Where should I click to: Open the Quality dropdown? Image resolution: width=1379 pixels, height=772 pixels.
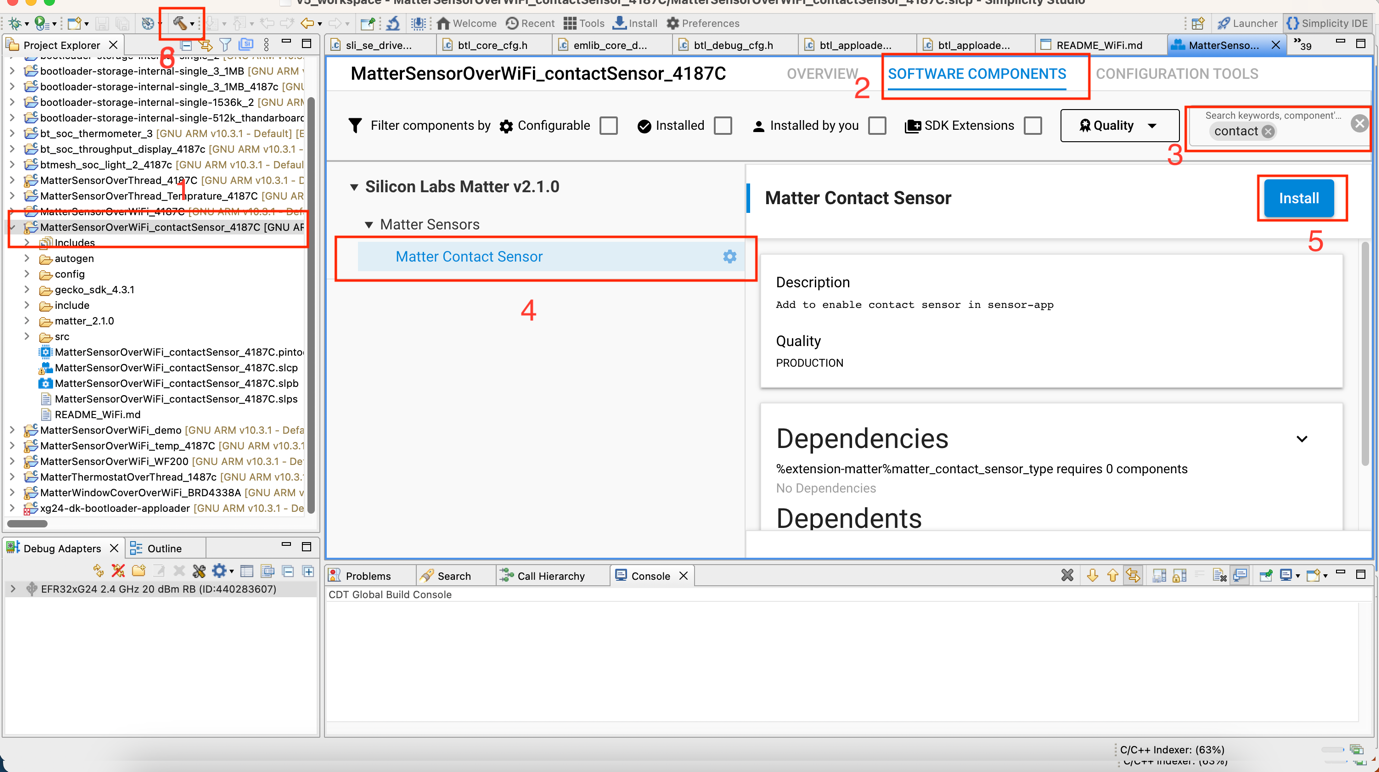1118,126
